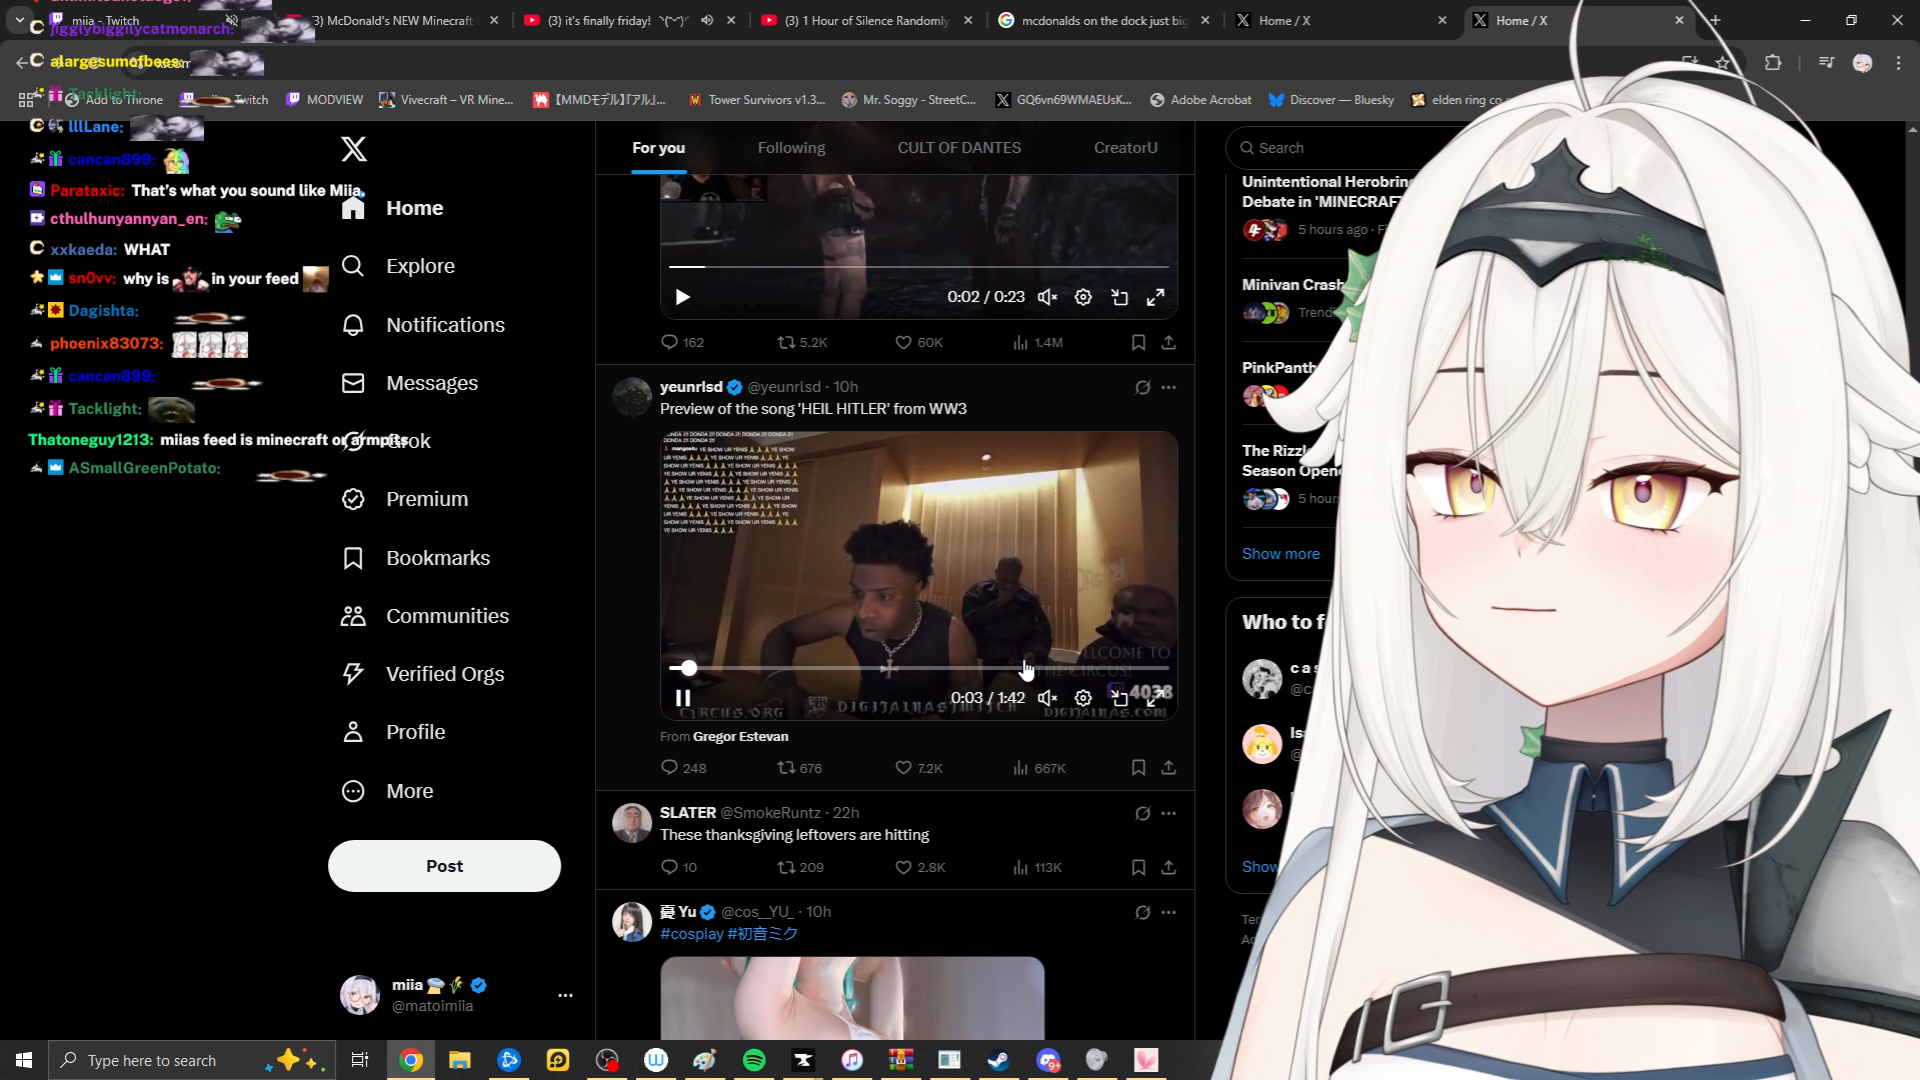The image size is (1920, 1080).
Task: Bookmark the yeunrlsd post
Action: pyautogui.click(x=1138, y=768)
